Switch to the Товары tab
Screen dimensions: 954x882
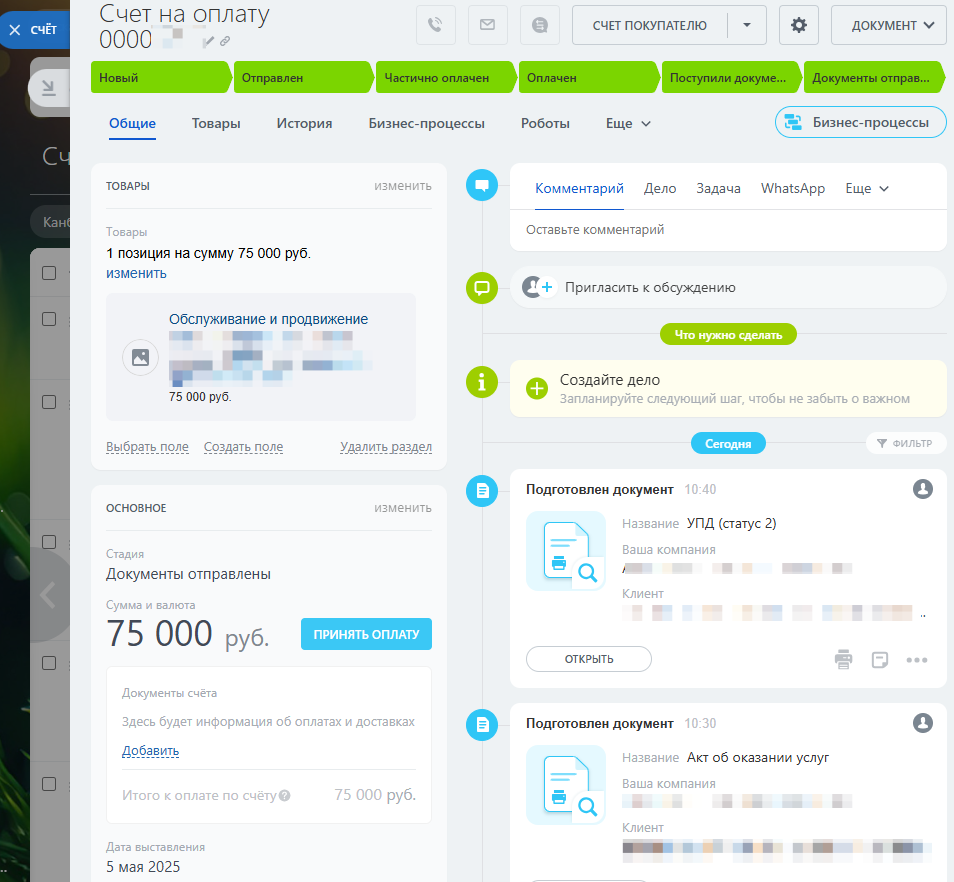(x=216, y=122)
